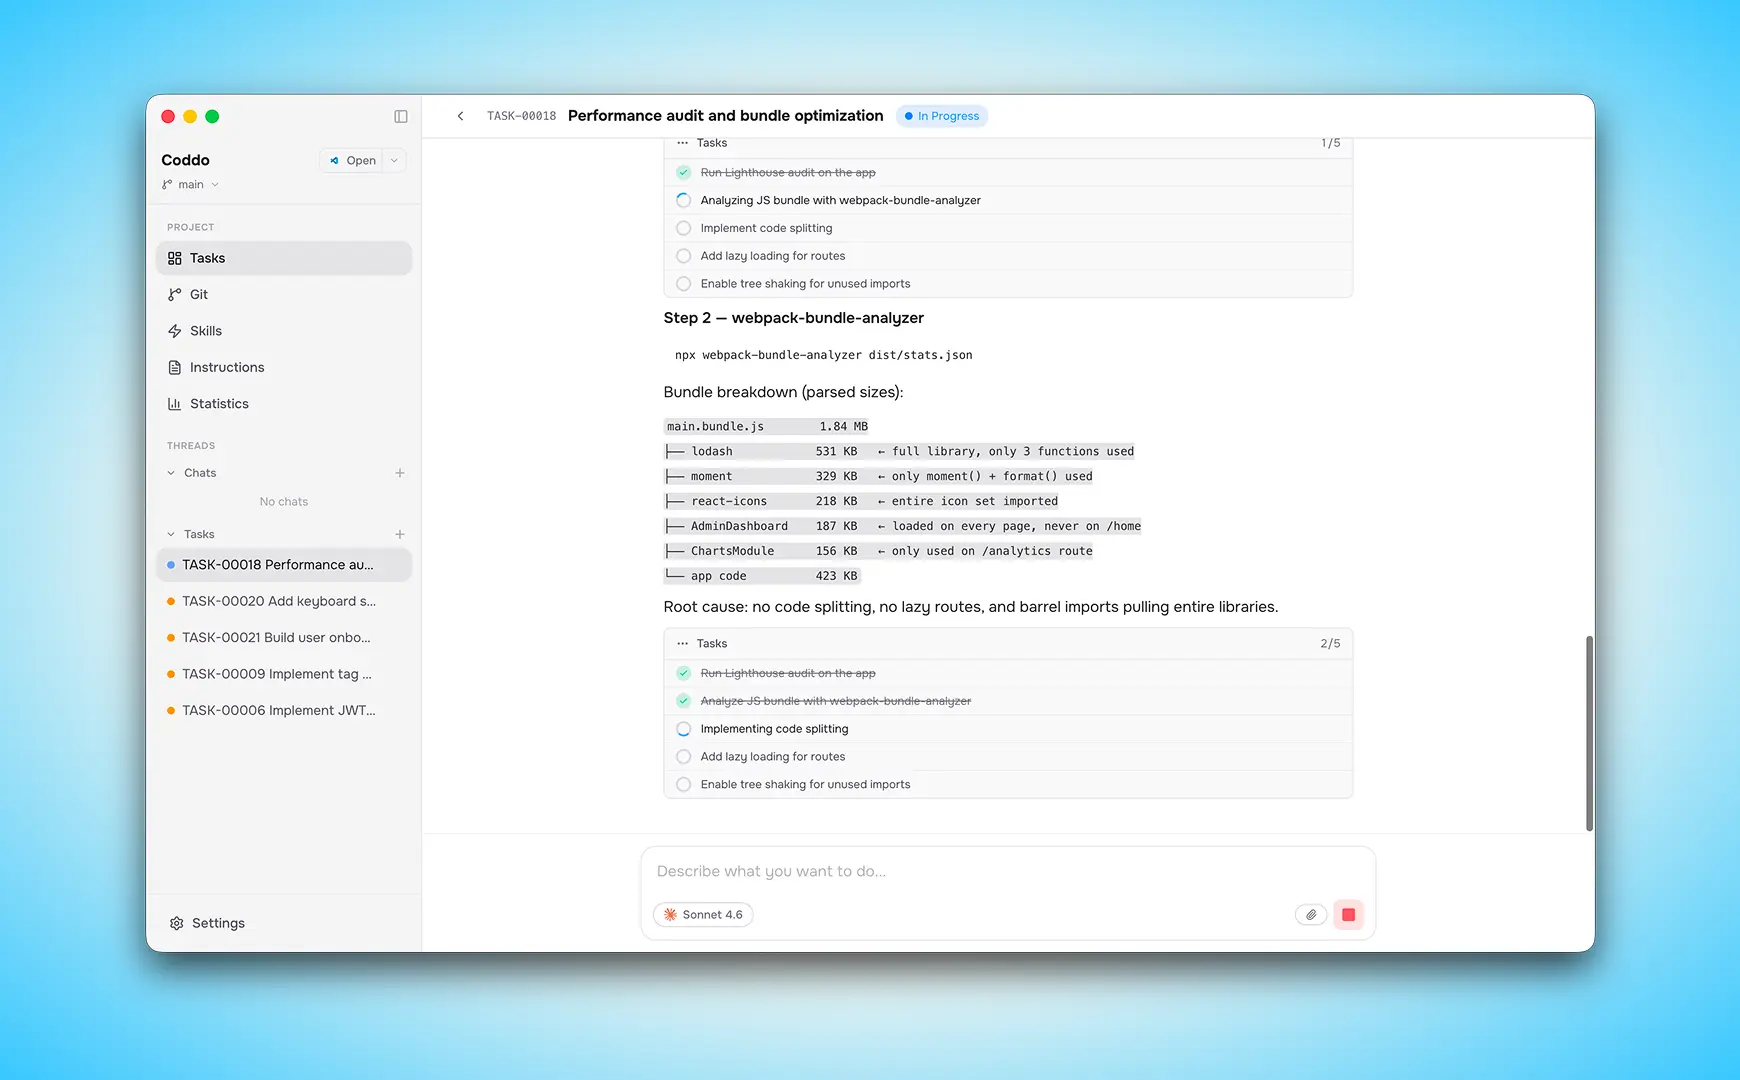Attach a file with the paperclip icon
The image size is (1740, 1080).
point(1311,914)
